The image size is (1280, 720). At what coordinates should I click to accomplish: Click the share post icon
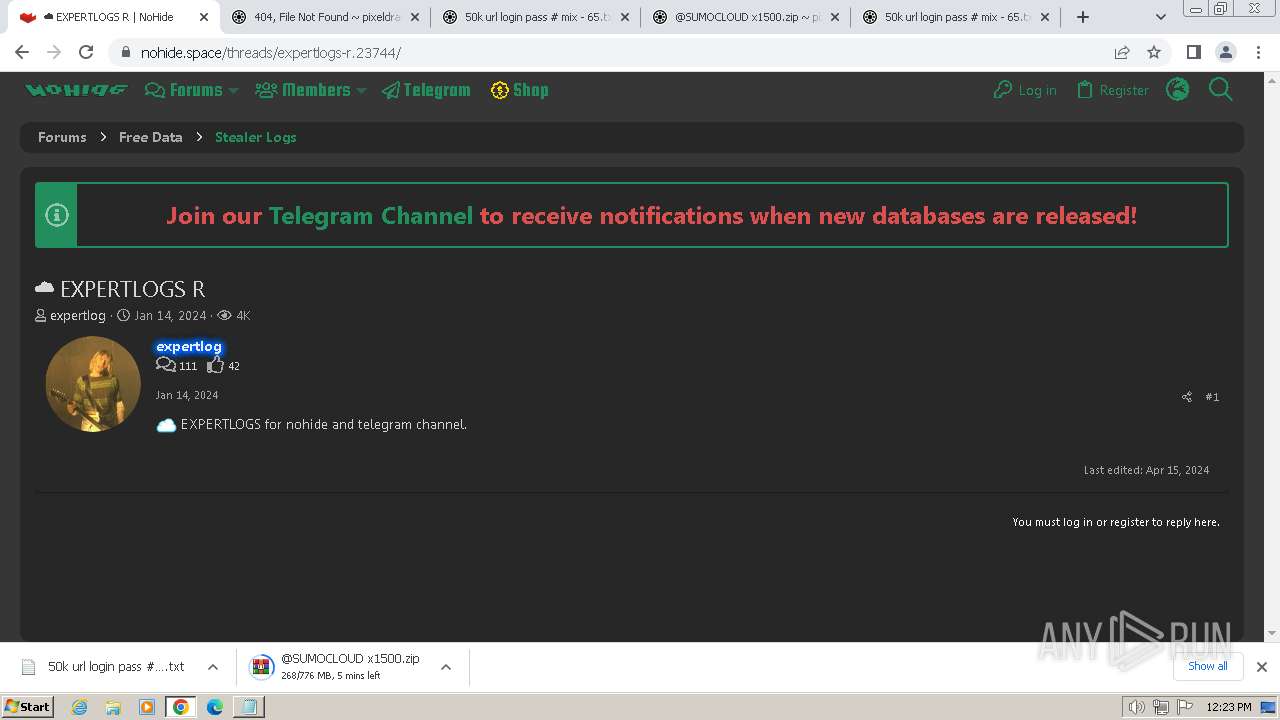pos(1187,397)
